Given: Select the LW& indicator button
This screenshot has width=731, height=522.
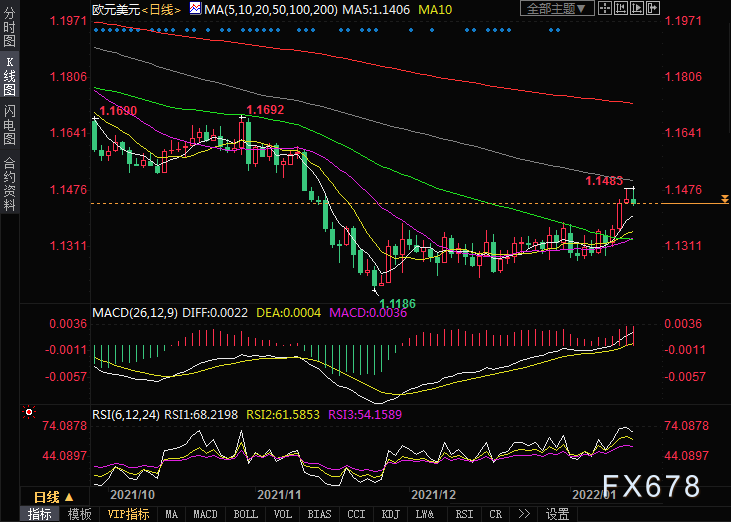Looking at the screenshot, I should pyautogui.click(x=425, y=514).
